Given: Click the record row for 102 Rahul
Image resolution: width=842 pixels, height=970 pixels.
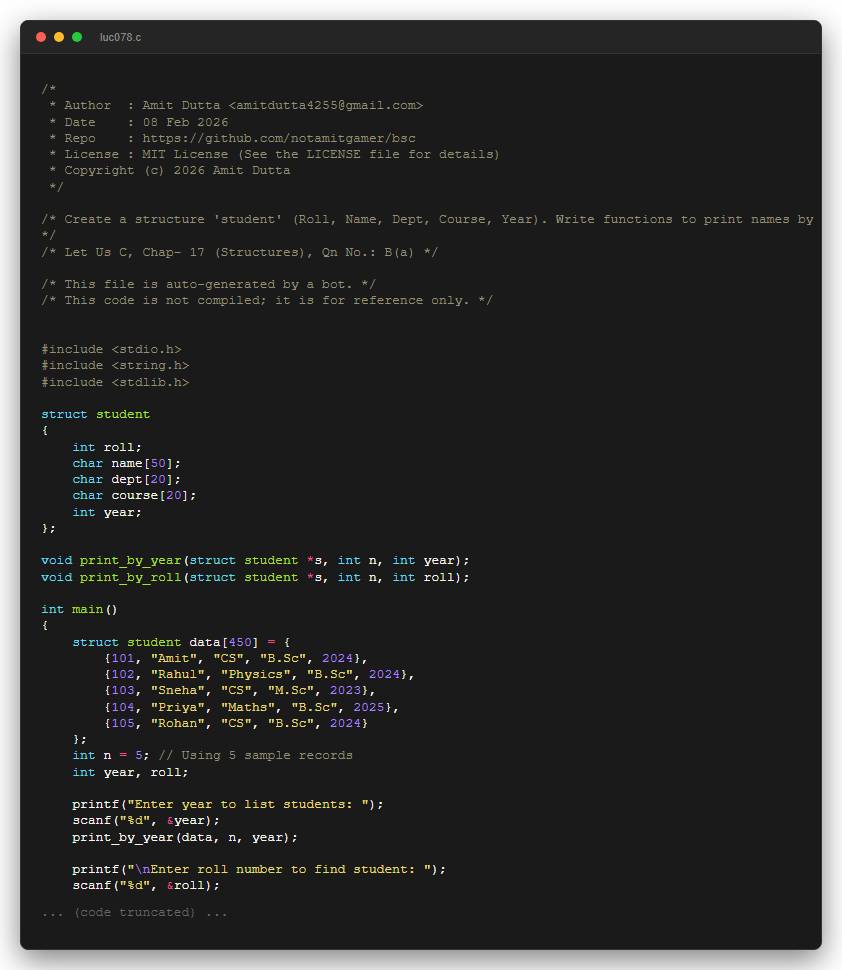Looking at the screenshot, I should coord(259,674).
